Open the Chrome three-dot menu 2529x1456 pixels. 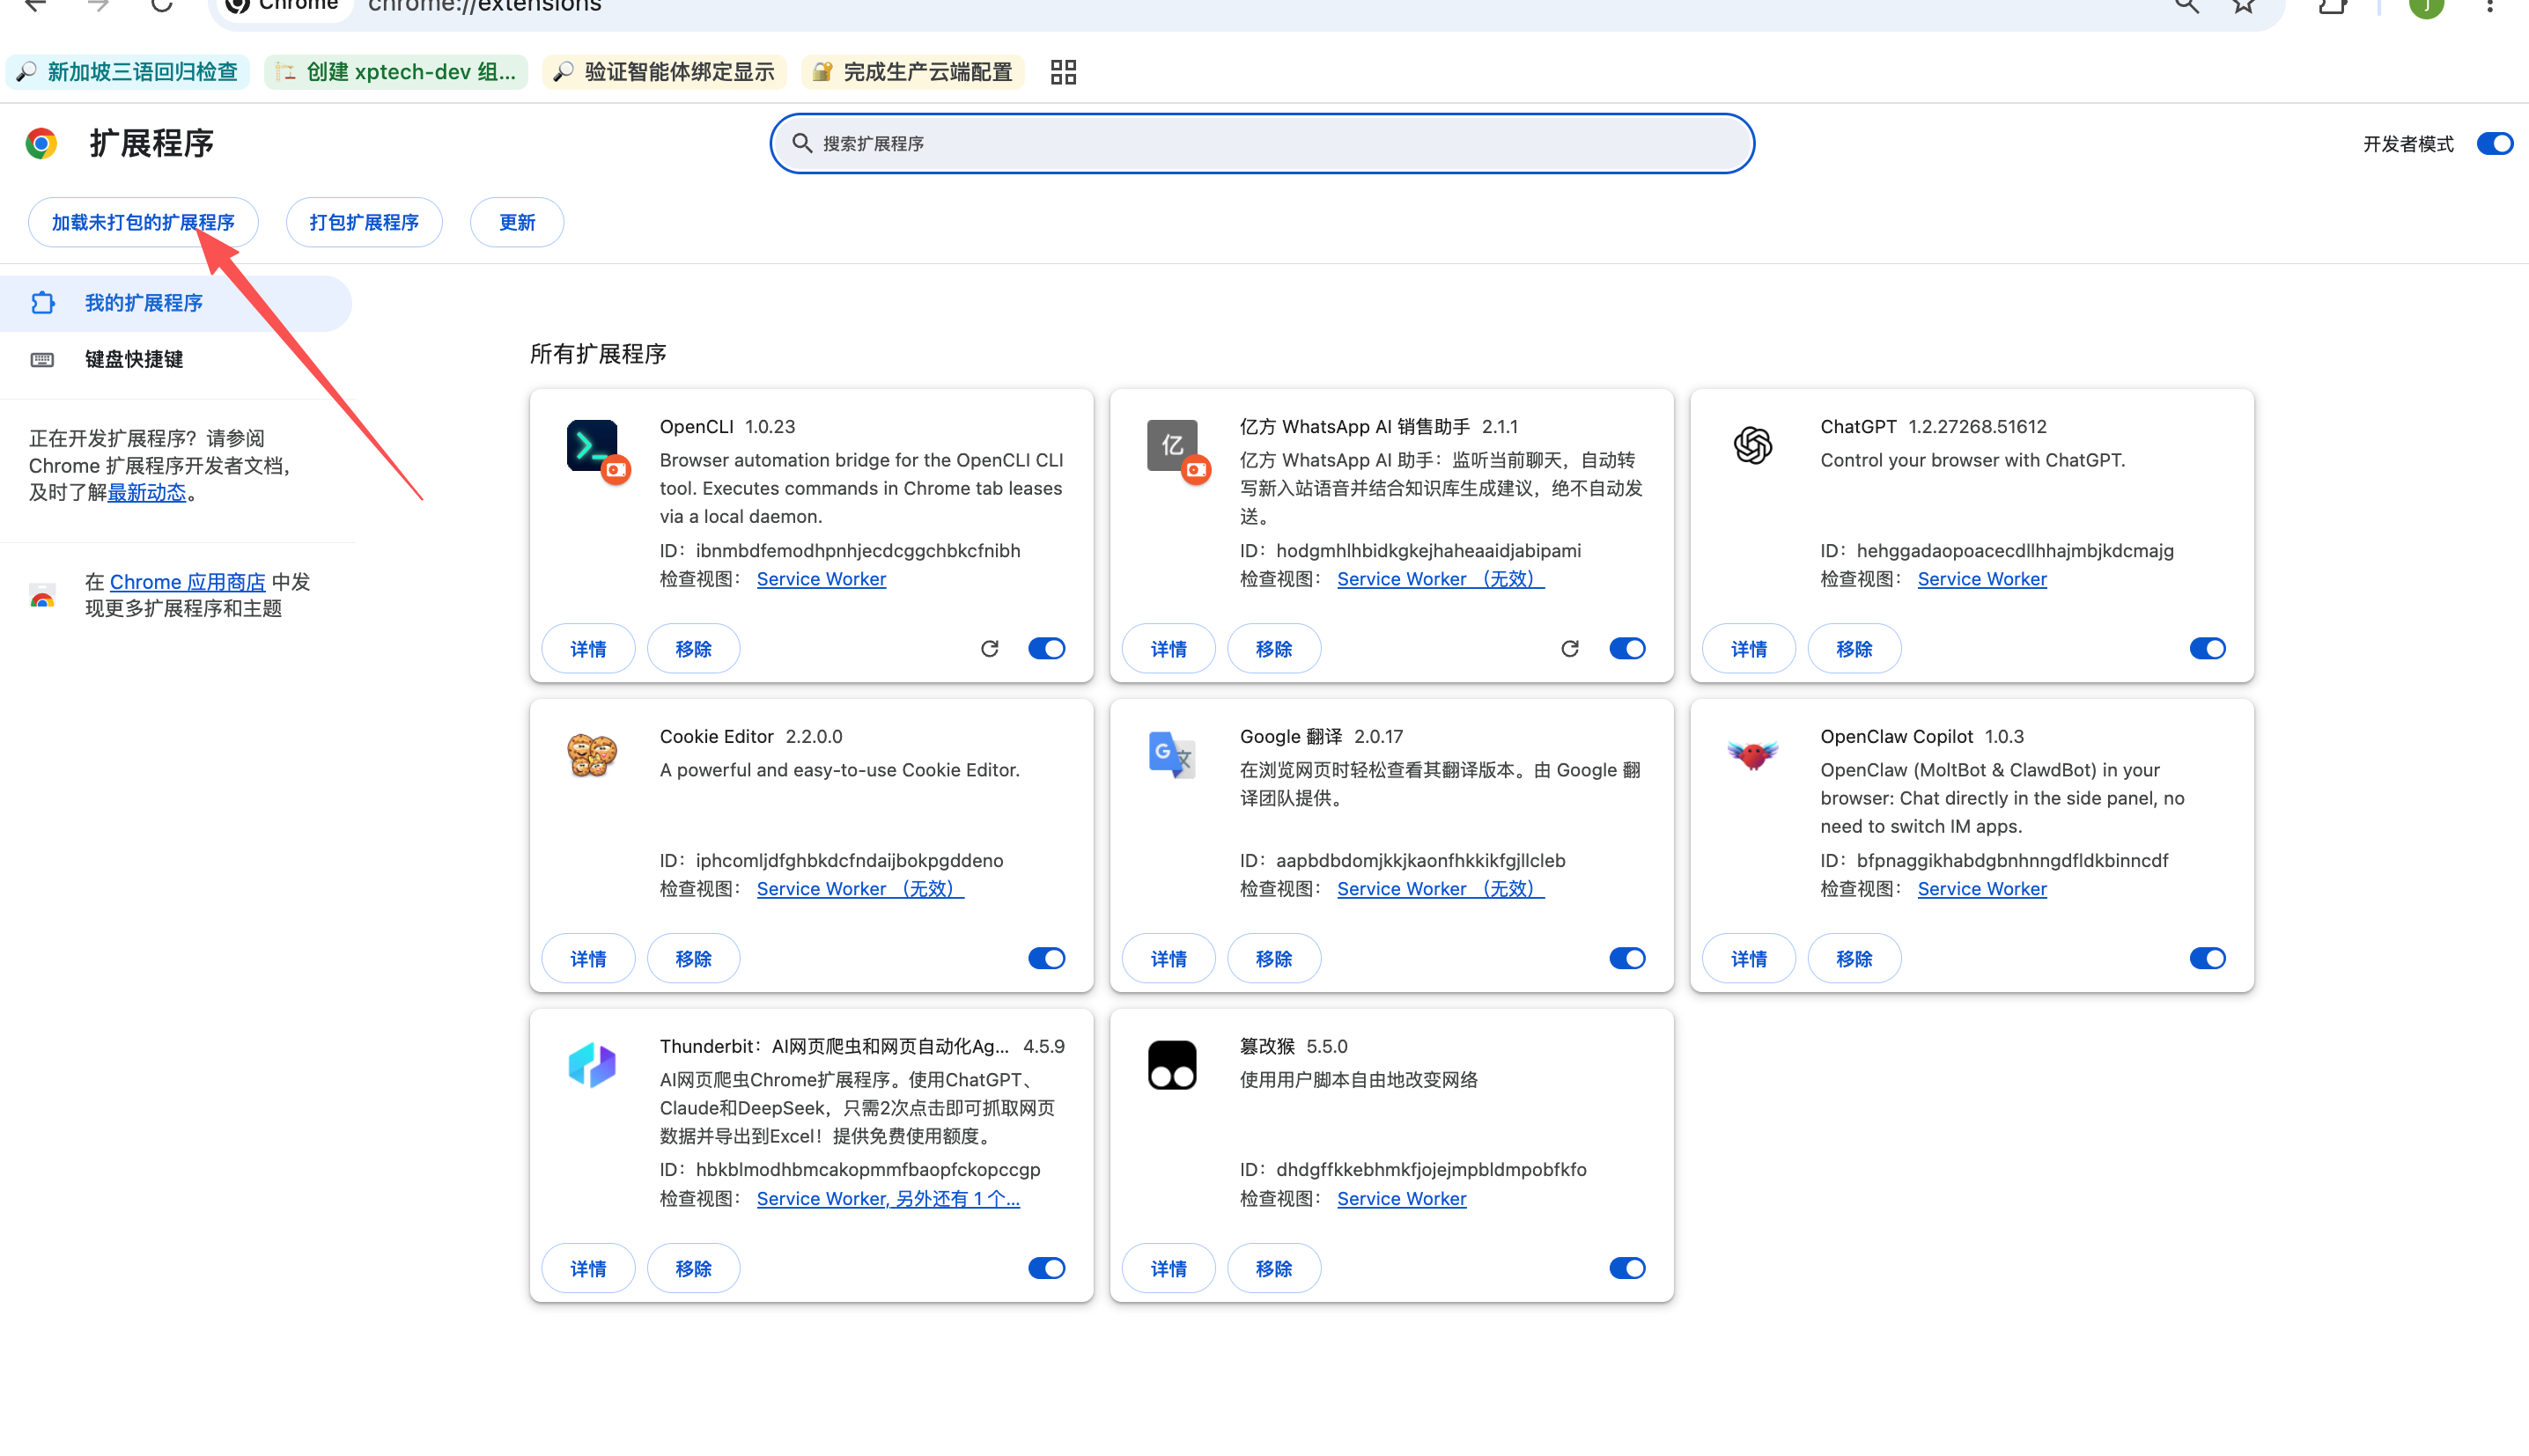2490,6
